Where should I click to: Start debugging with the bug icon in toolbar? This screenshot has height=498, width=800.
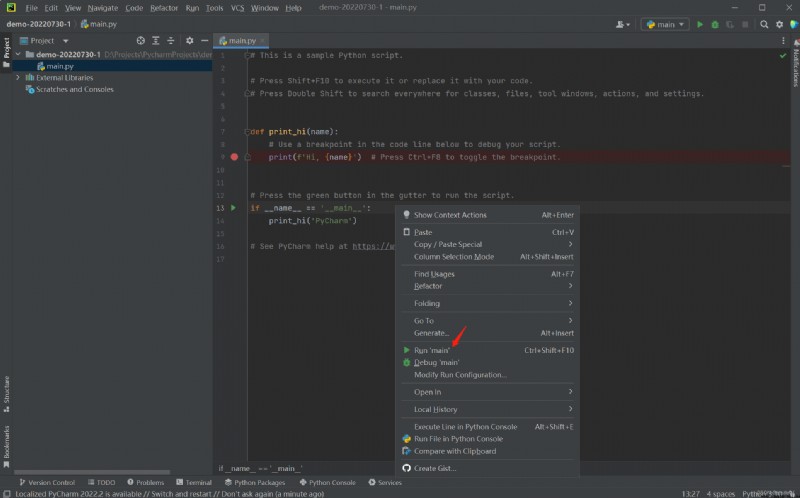tap(715, 24)
